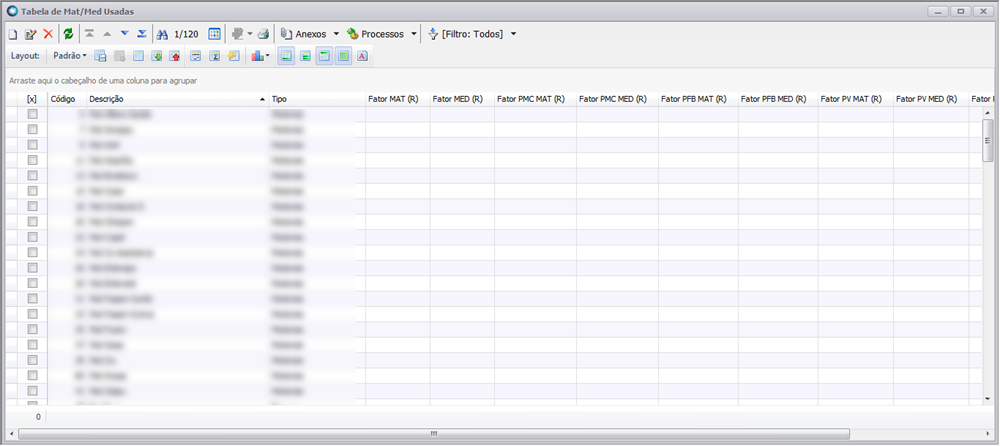Toggle the green row lines view button
Screen dimensions: 1000x446
[x=305, y=56]
